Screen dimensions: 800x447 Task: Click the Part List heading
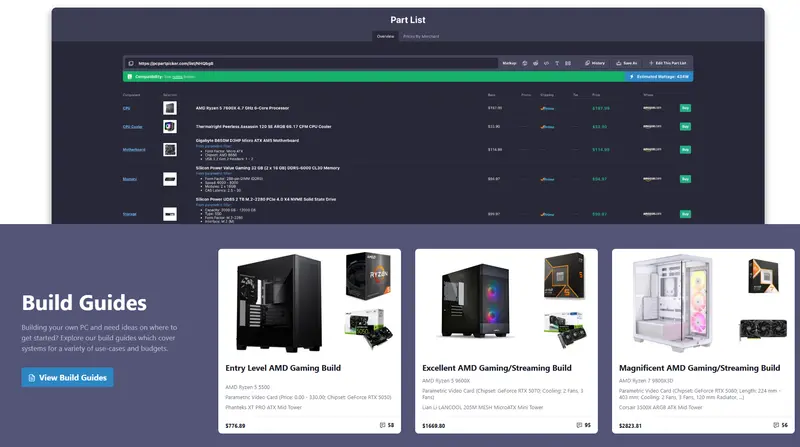408,20
